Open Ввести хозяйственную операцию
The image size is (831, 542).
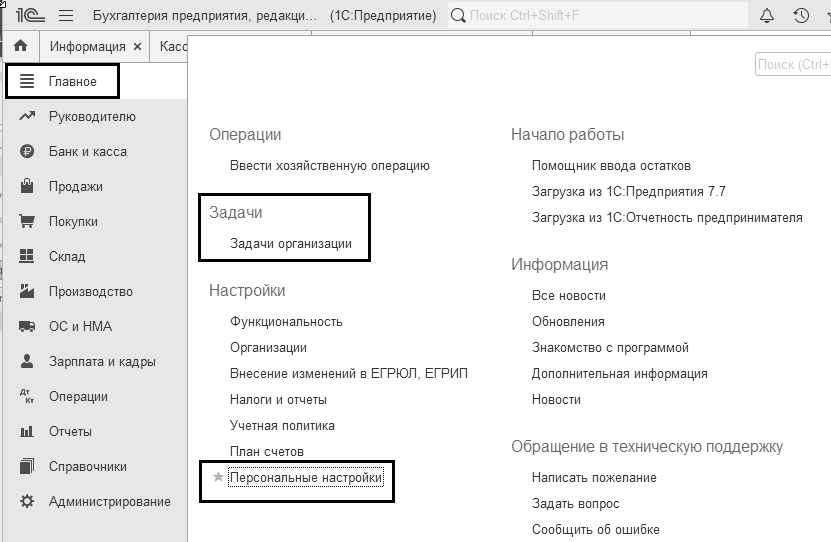pos(330,165)
